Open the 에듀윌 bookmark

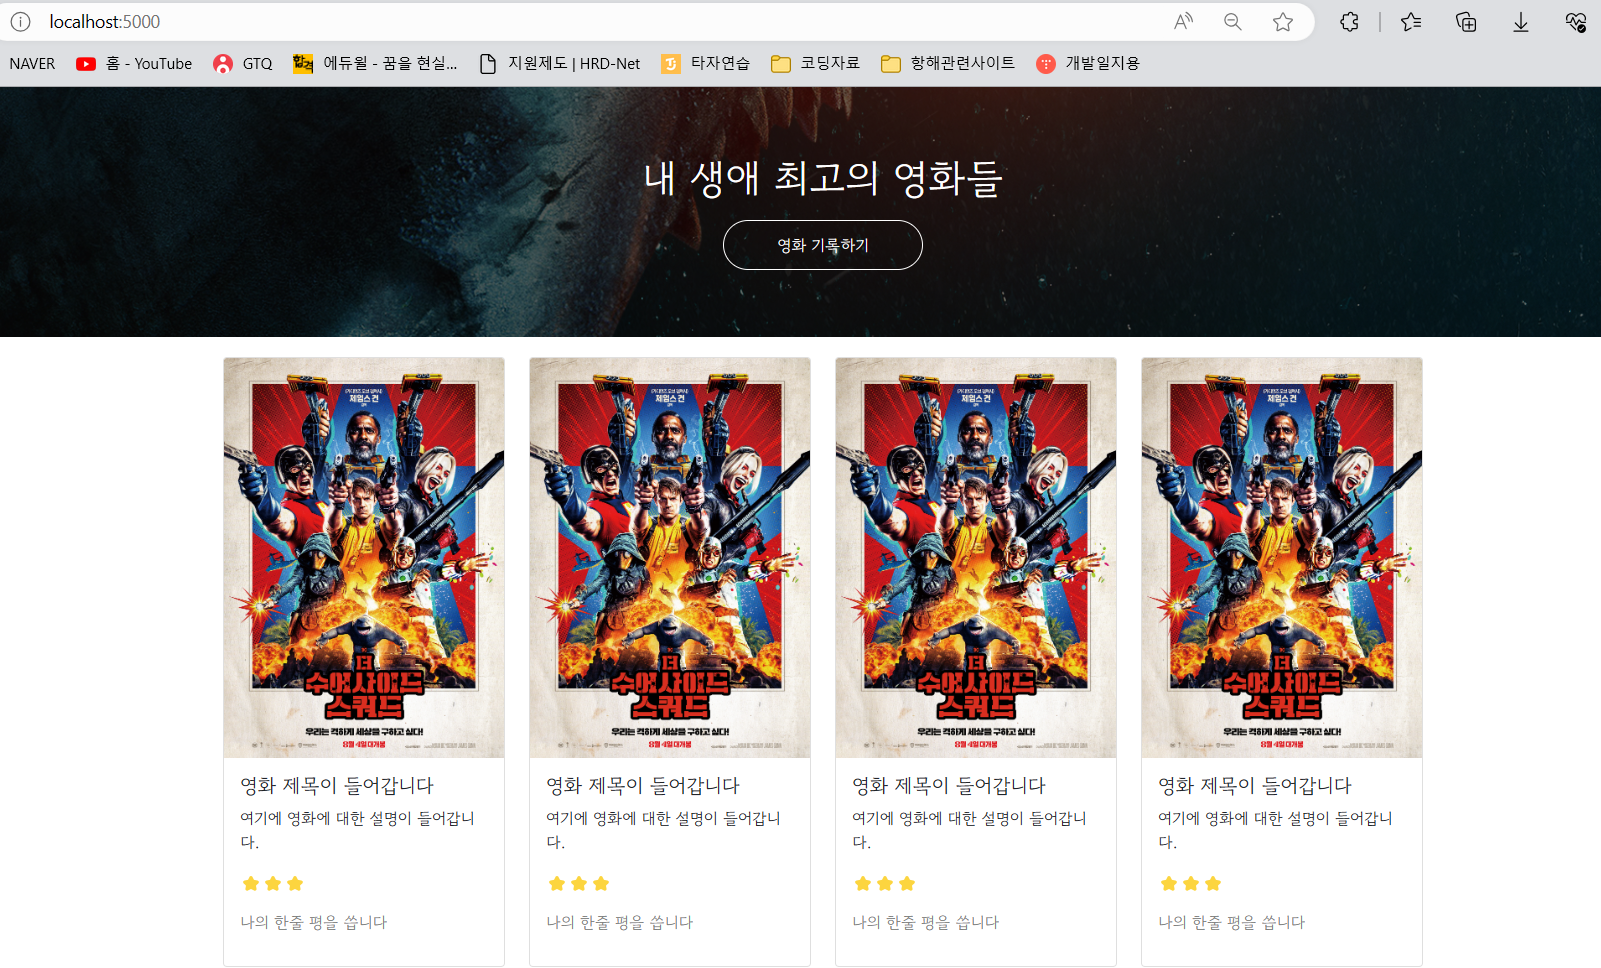click(x=375, y=64)
